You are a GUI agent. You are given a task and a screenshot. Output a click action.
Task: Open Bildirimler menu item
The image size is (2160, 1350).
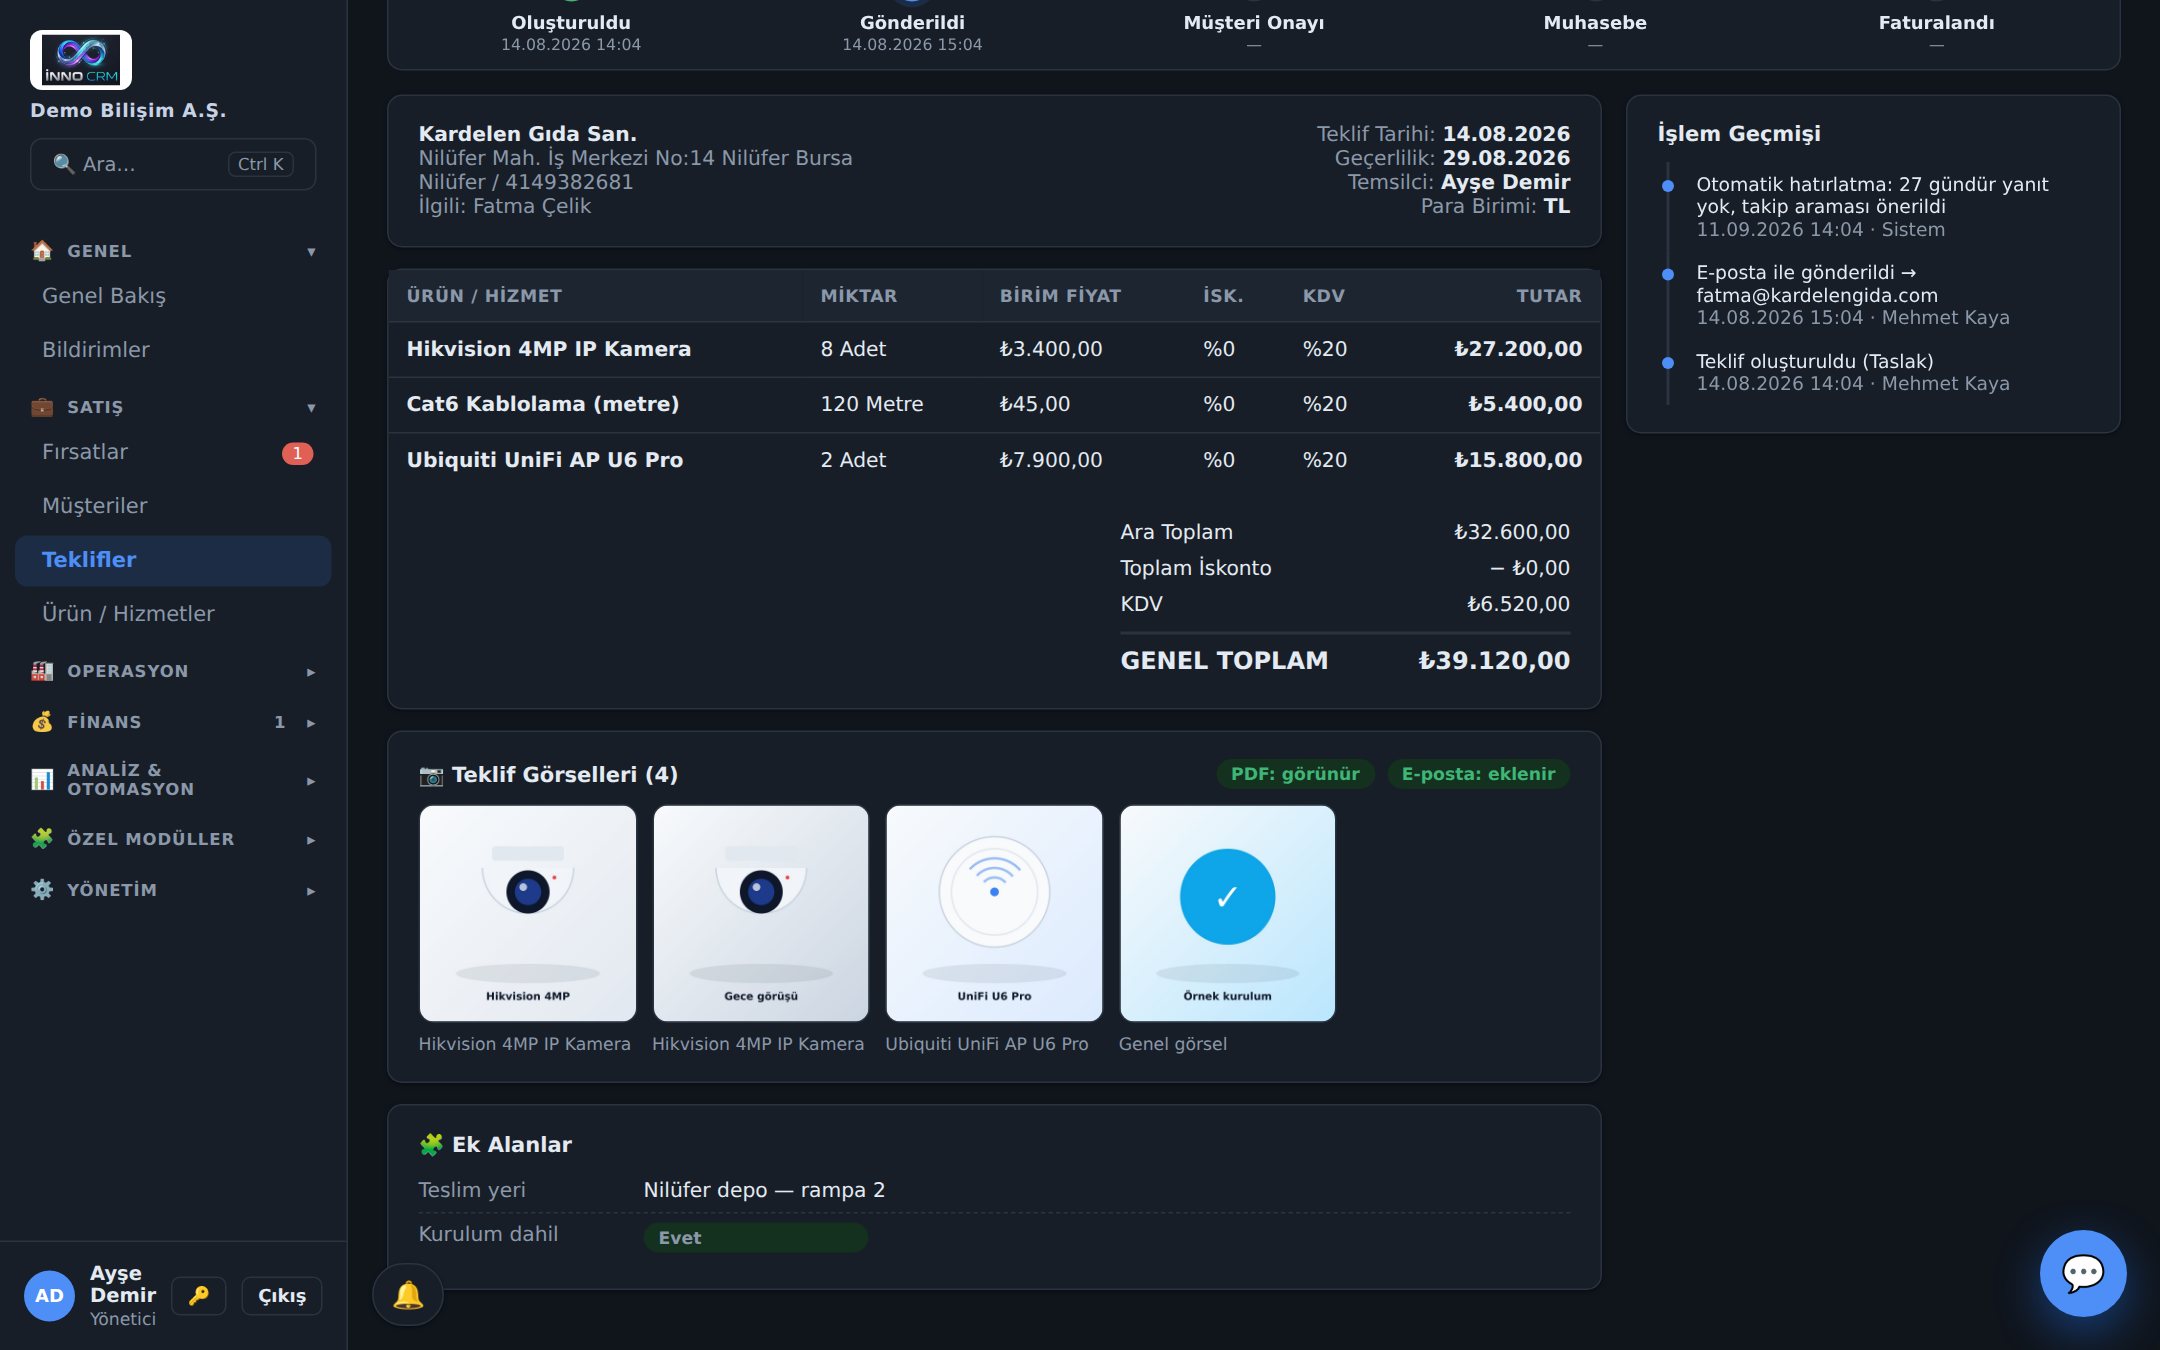[x=173, y=350]
